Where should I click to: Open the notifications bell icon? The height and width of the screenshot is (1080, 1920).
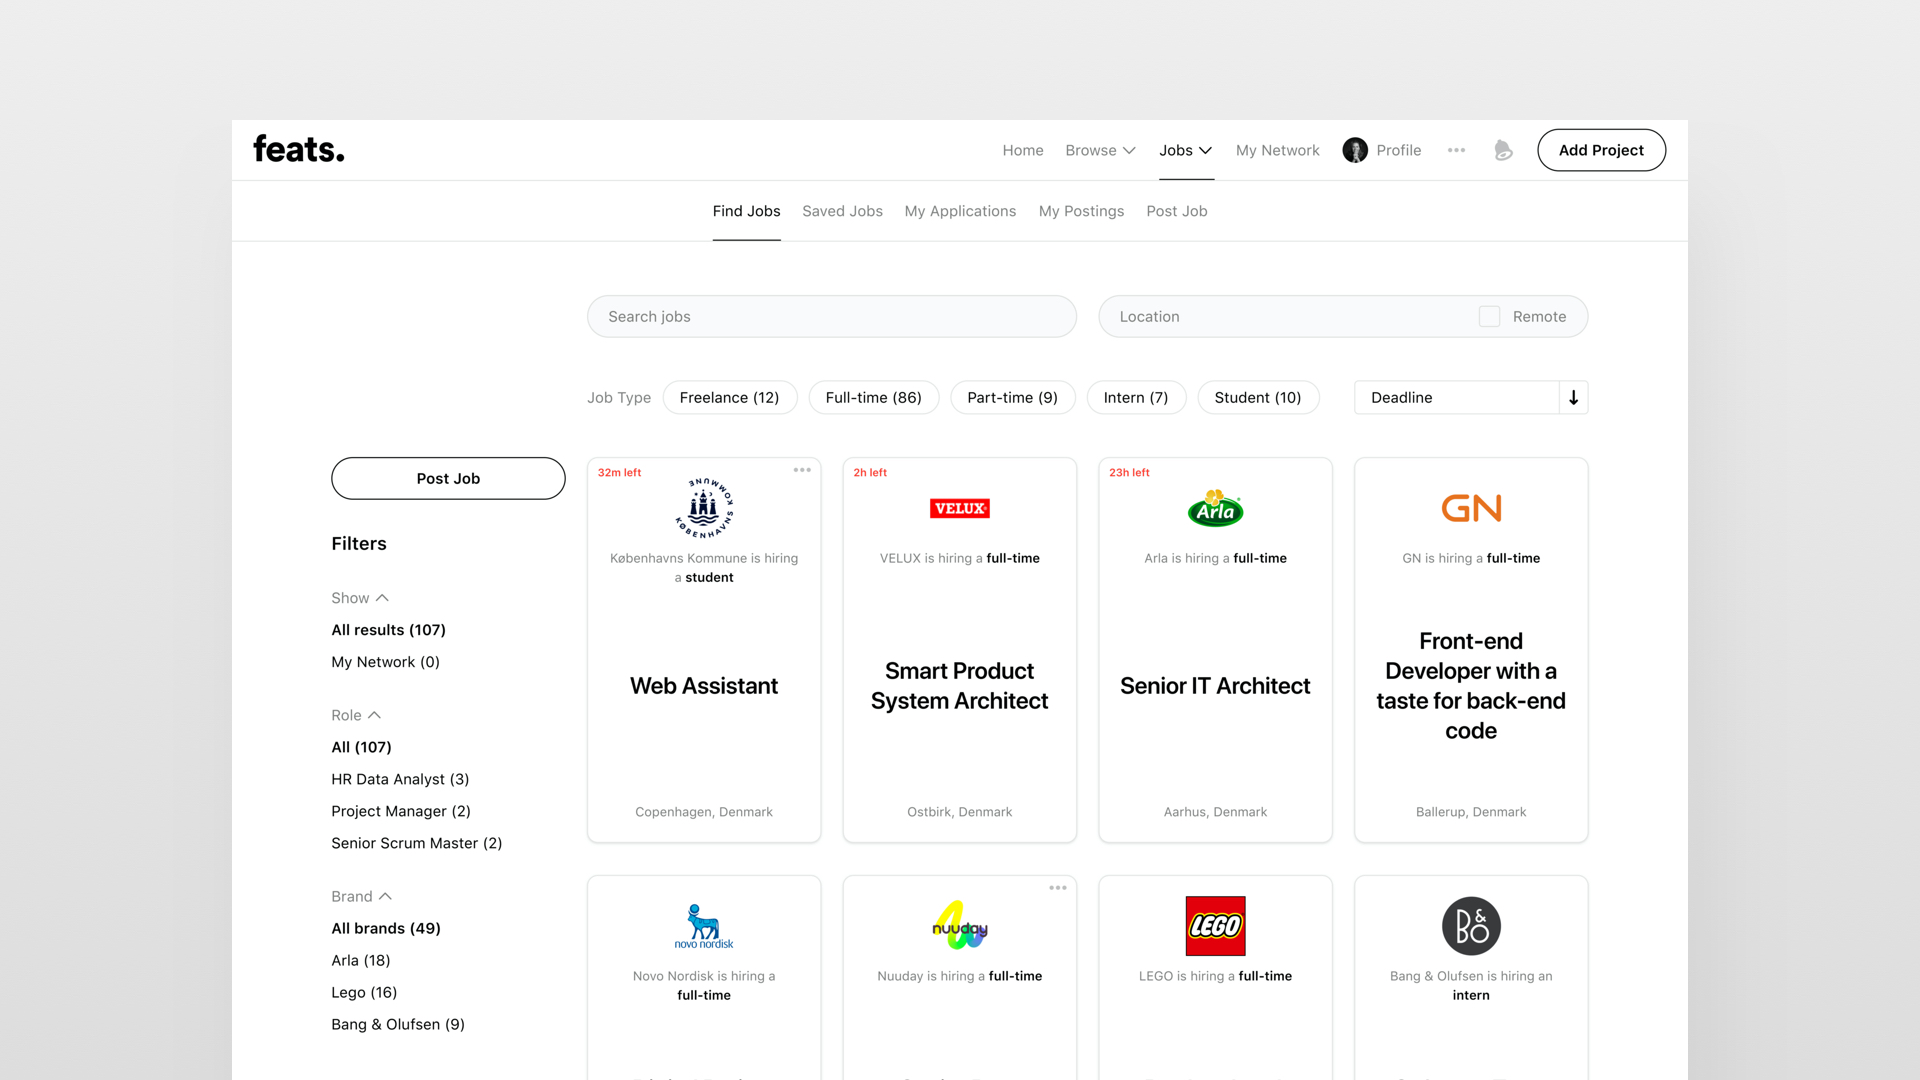click(x=1503, y=150)
